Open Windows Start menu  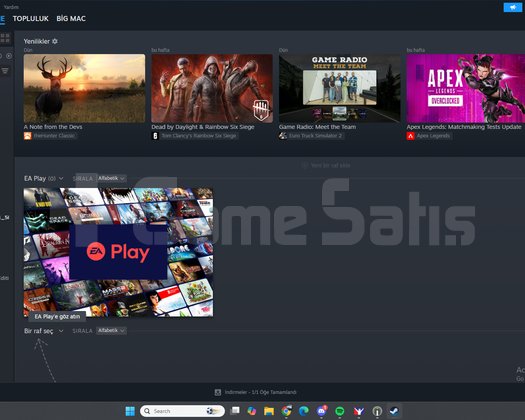pyautogui.click(x=130, y=411)
